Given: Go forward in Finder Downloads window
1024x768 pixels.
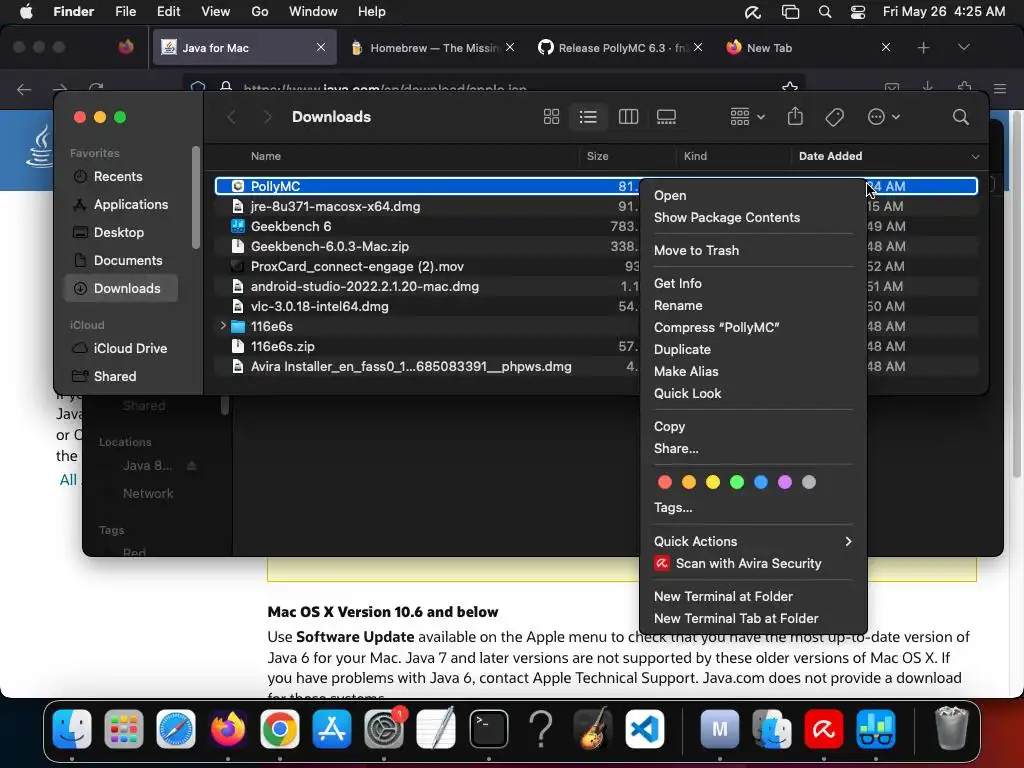Looking at the screenshot, I should (x=266, y=117).
